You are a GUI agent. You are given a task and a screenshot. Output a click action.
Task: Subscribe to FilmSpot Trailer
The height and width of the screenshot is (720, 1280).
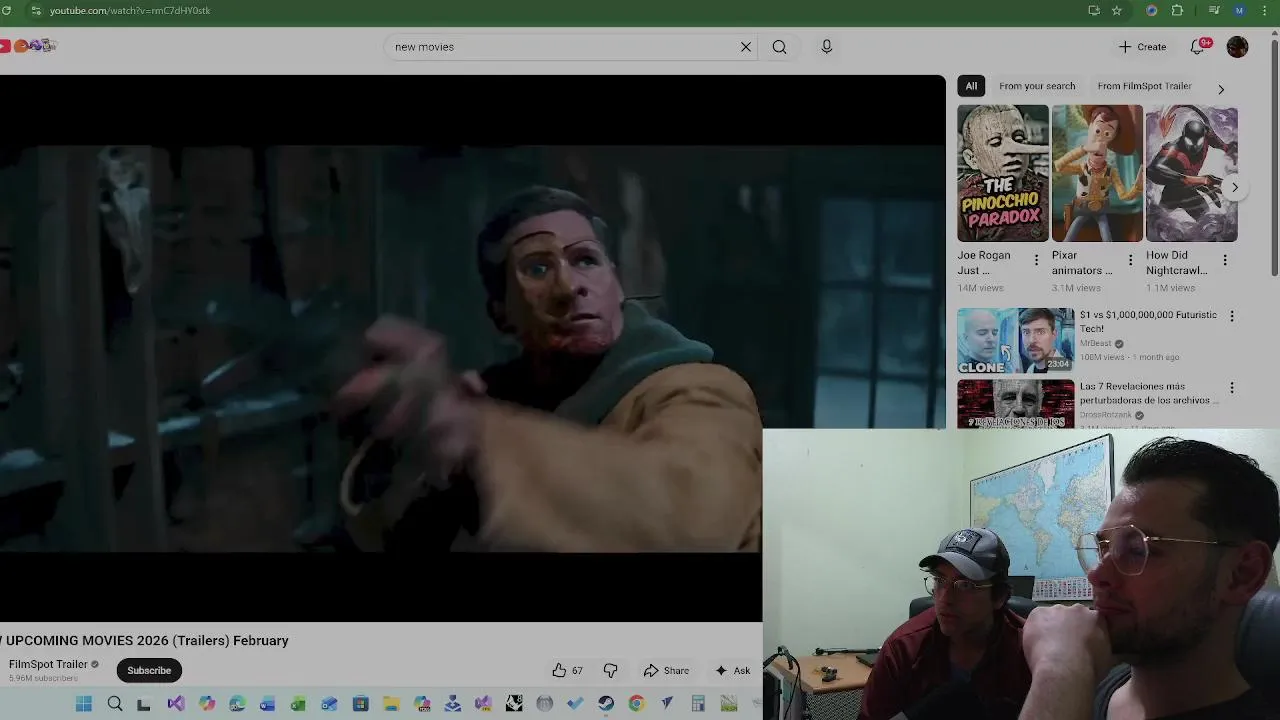pyautogui.click(x=149, y=671)
